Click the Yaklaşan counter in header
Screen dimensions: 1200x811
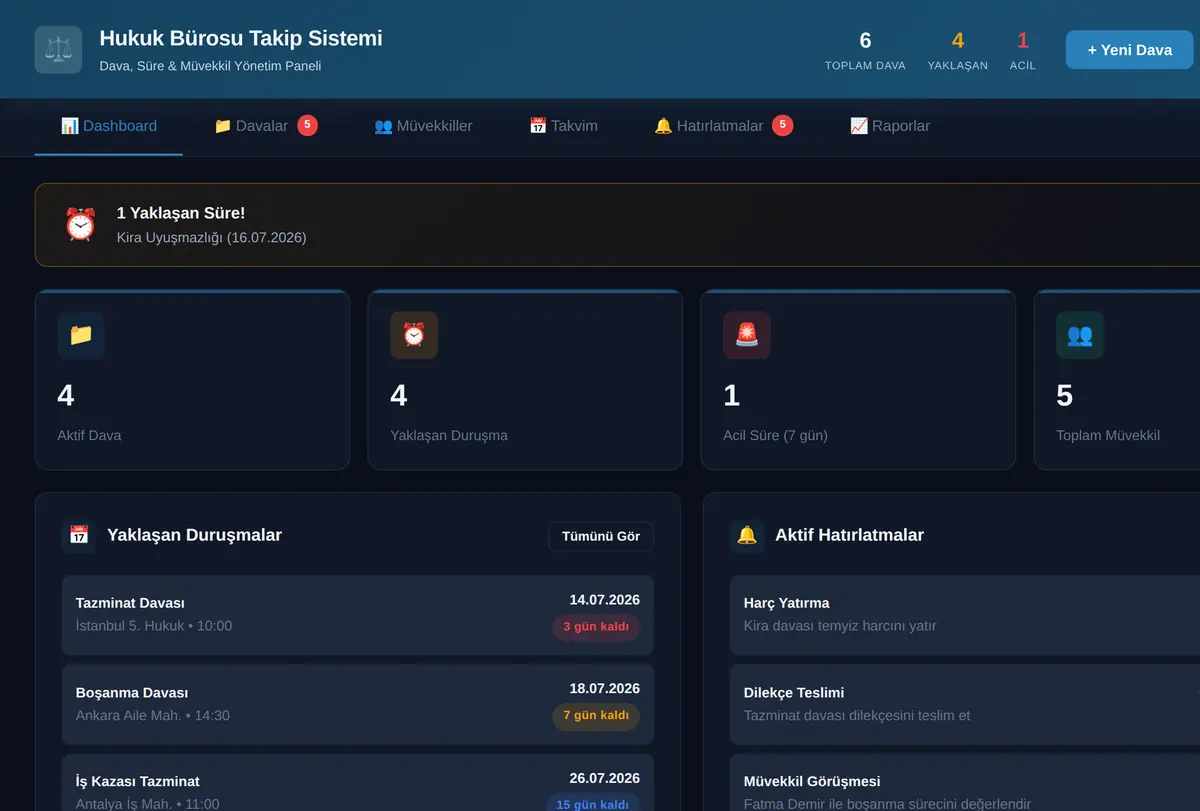click(958, 51)
